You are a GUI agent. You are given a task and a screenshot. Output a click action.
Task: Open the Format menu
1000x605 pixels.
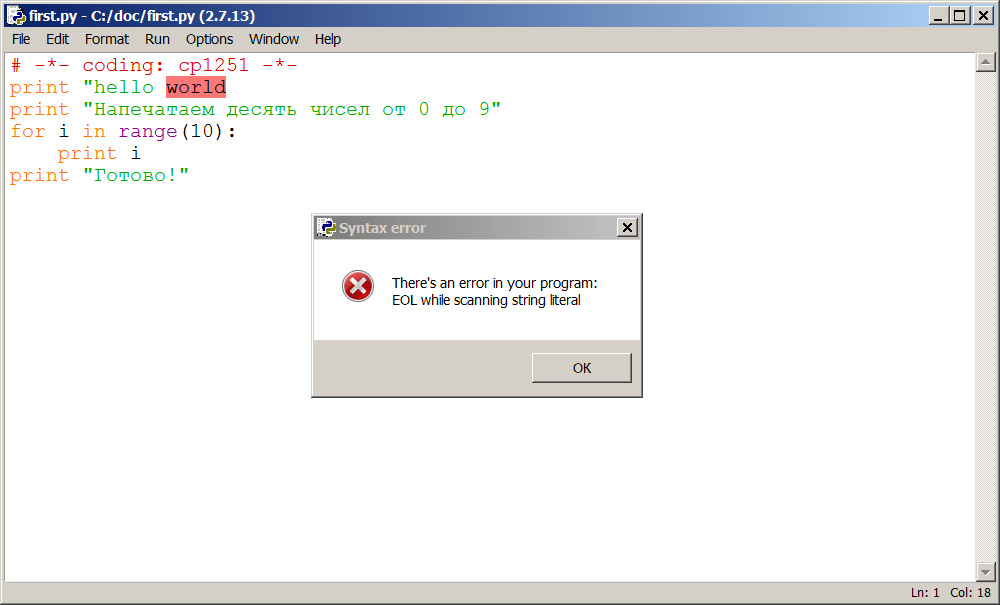[107, 40]
